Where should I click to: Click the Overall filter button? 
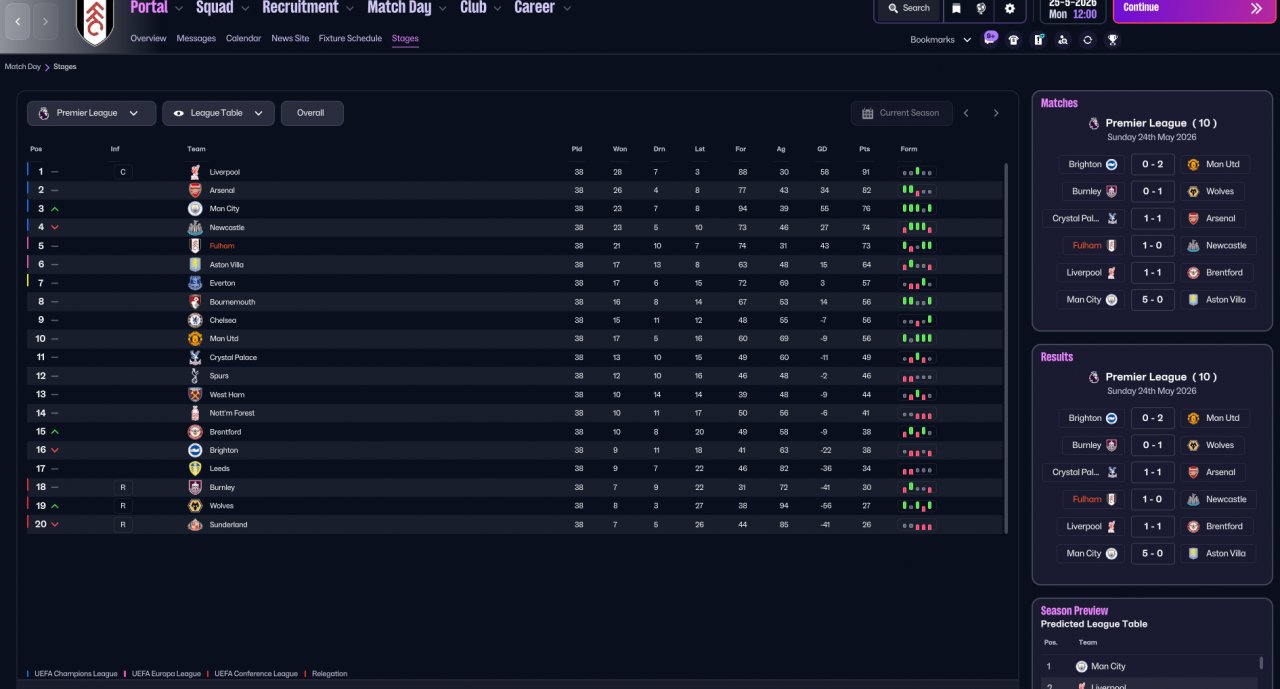(x=311, y=113)
